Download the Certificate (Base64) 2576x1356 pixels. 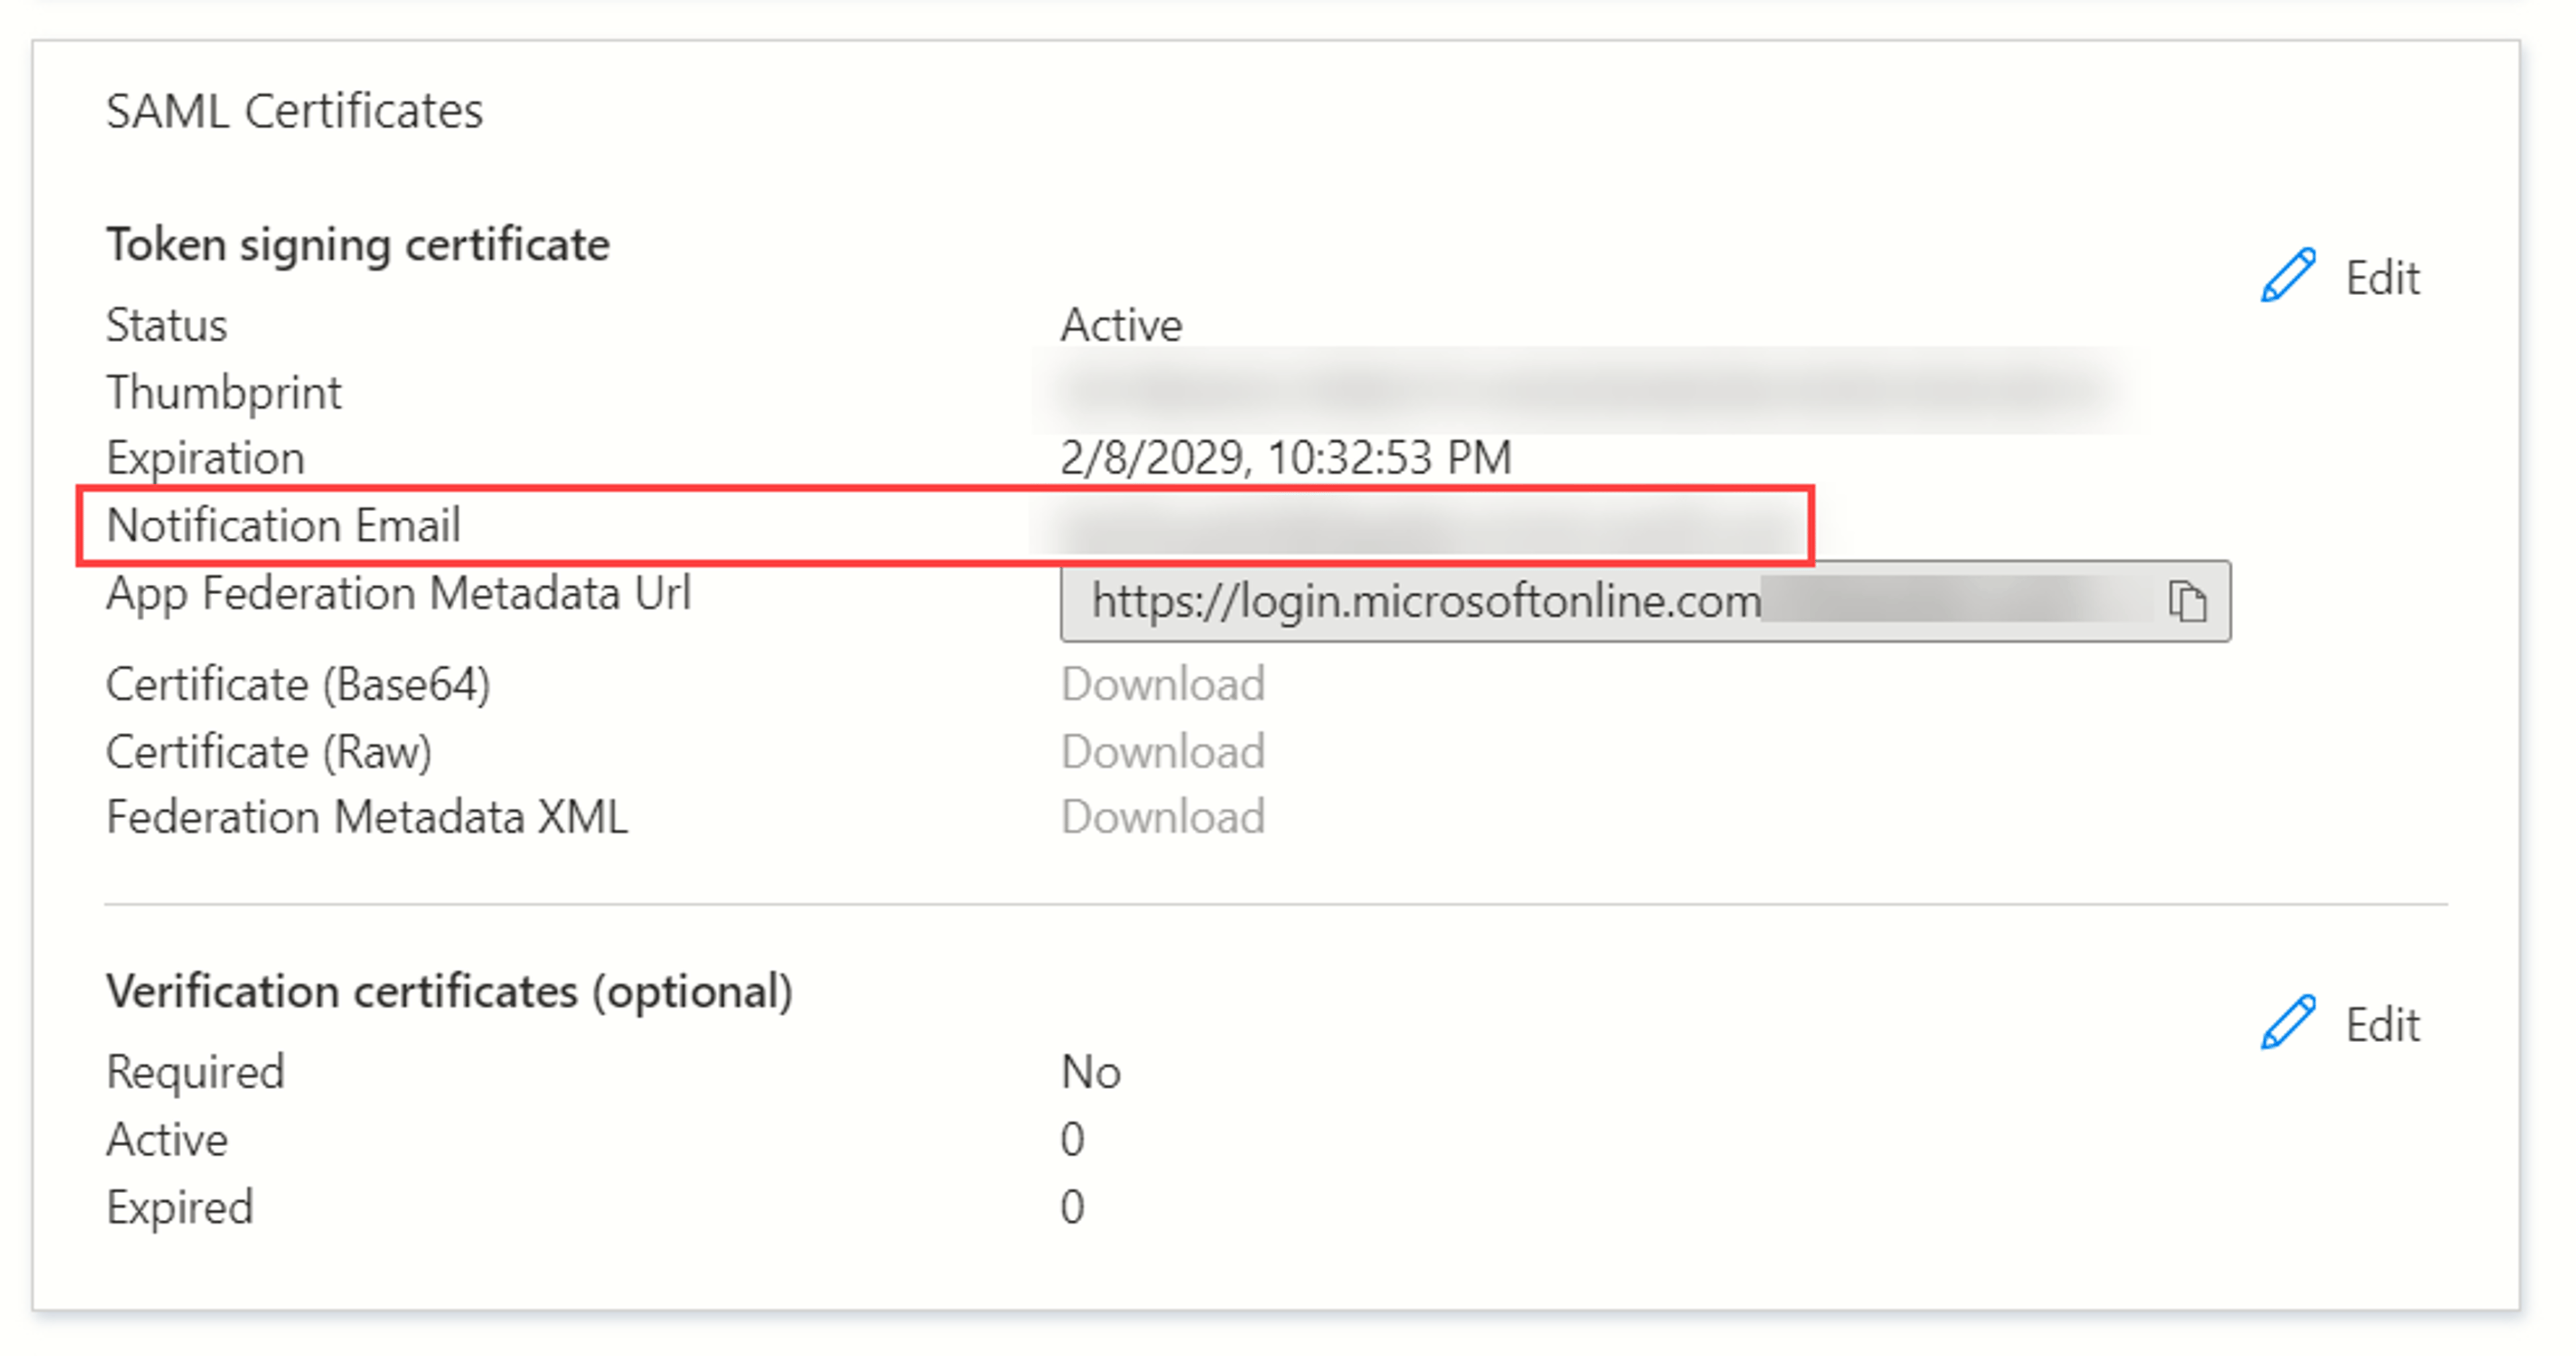(1163, 685)
